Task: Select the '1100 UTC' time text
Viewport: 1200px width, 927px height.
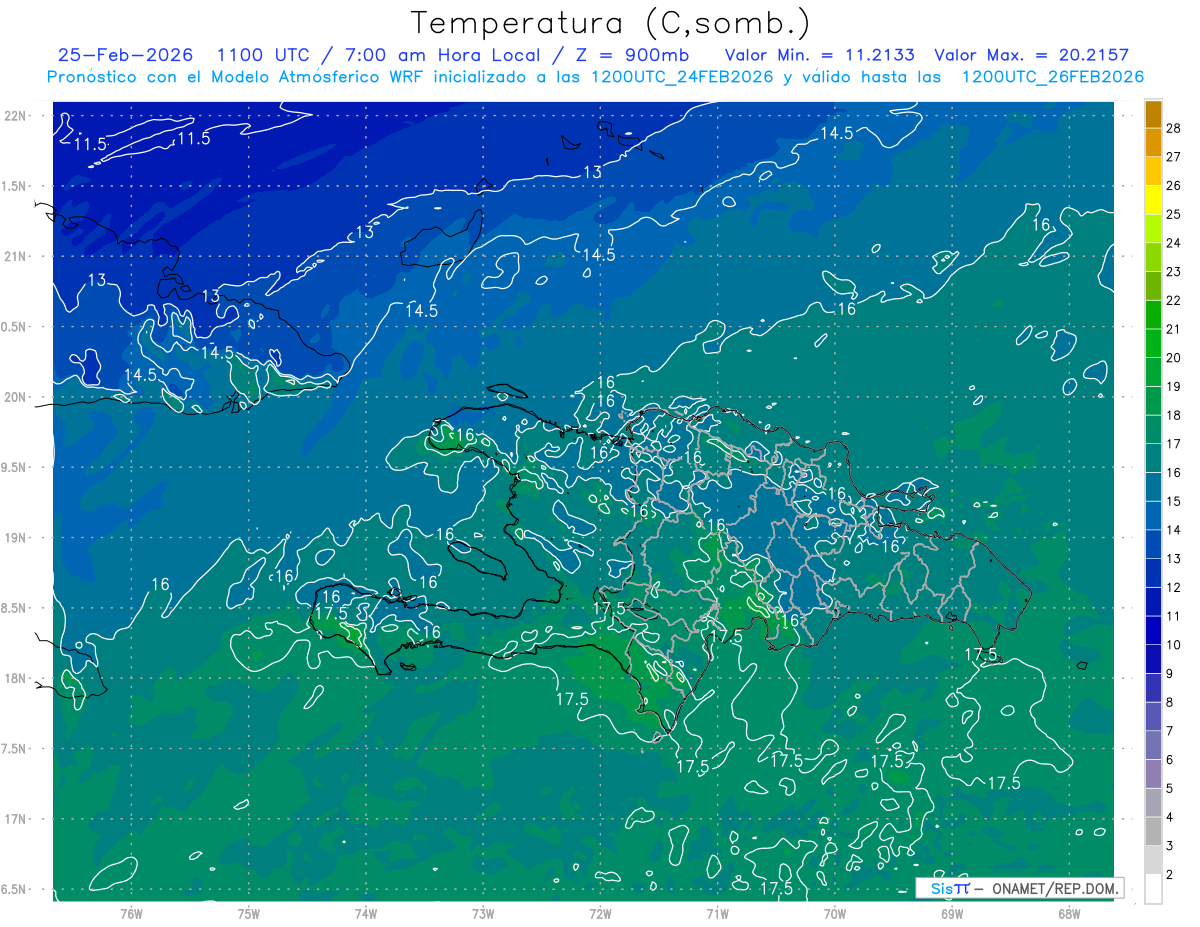Action: (262, 55)
